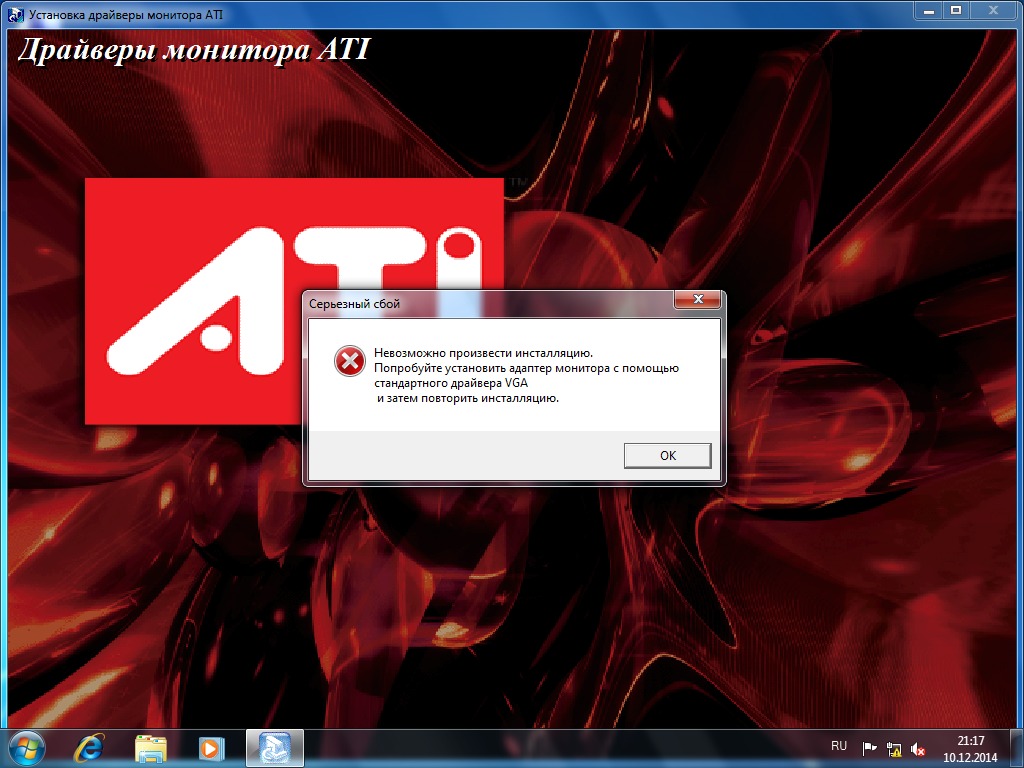The image size is (1024, 768).
Task: Open Windows Explorer folder icon in taskbar
Action: click(x=151, y=747)
